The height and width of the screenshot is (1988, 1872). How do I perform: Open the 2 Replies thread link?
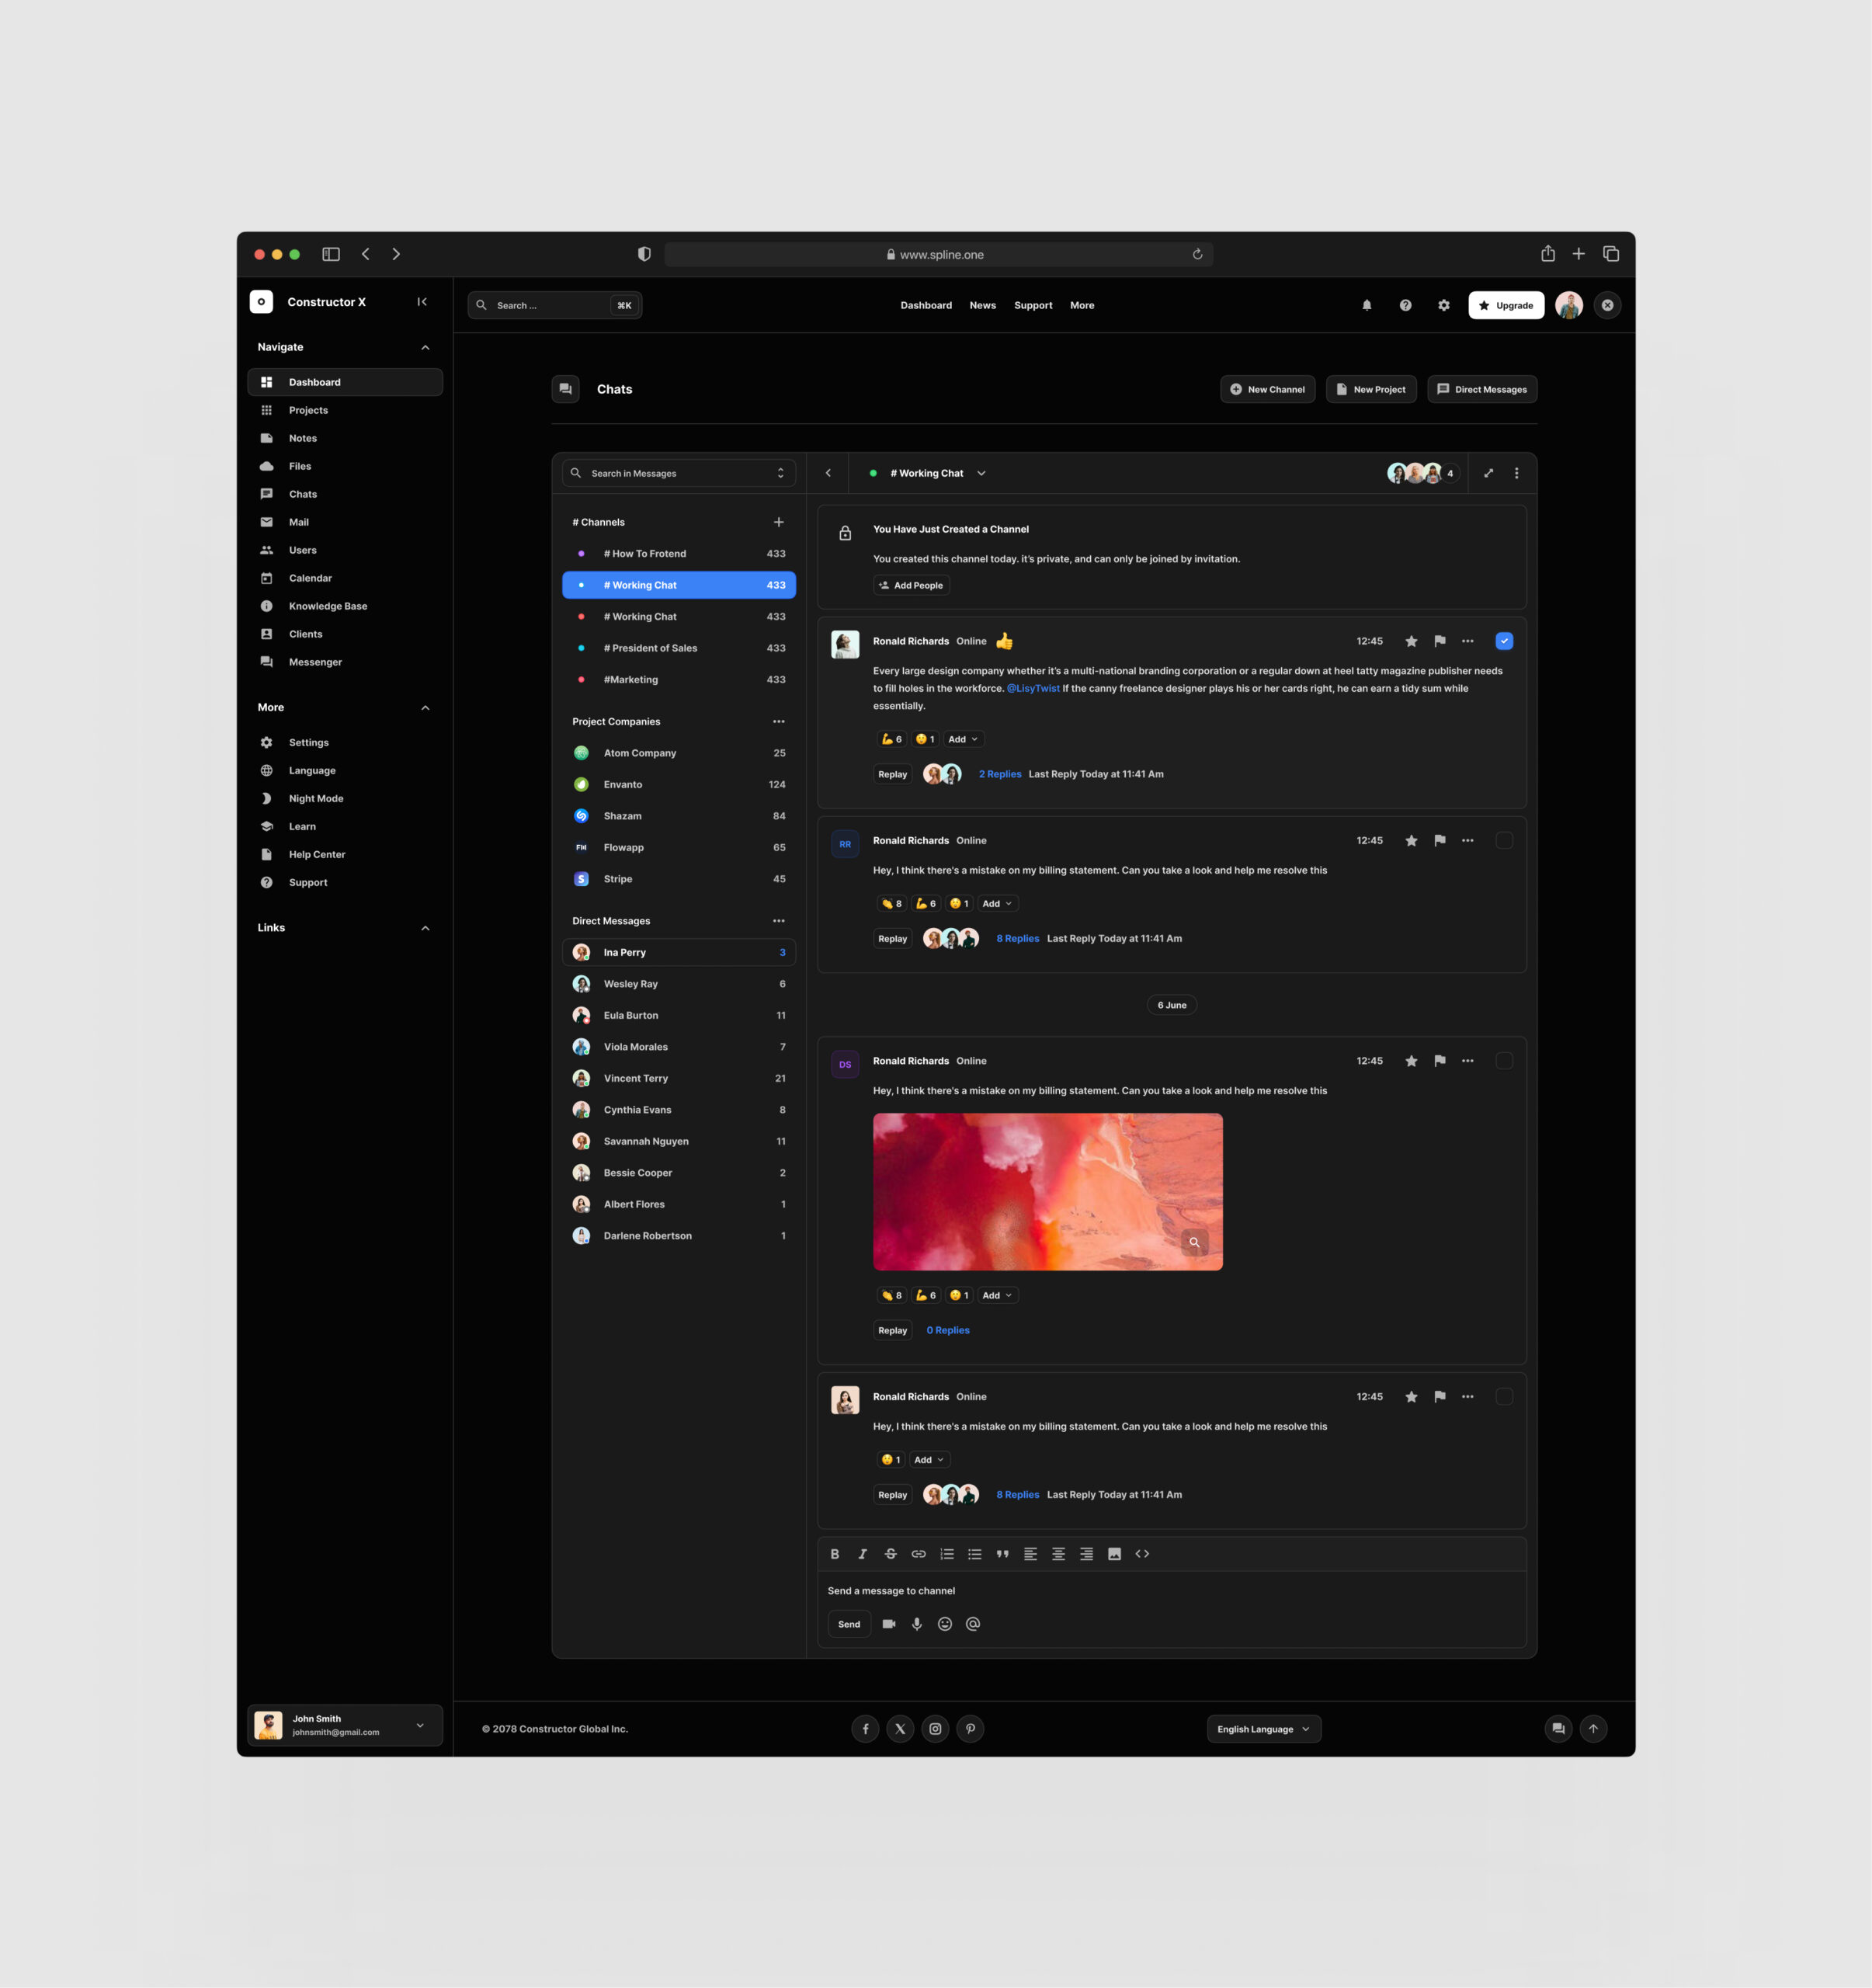point(1000,774)
